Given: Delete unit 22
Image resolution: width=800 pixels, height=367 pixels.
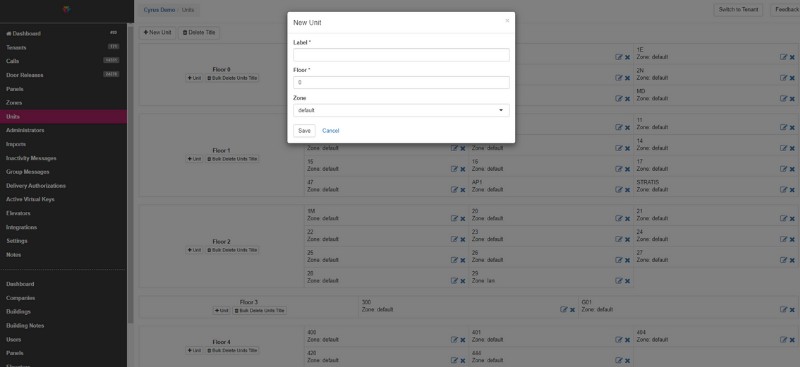Looking at the screenshot, I should click(x=463, y=240).
